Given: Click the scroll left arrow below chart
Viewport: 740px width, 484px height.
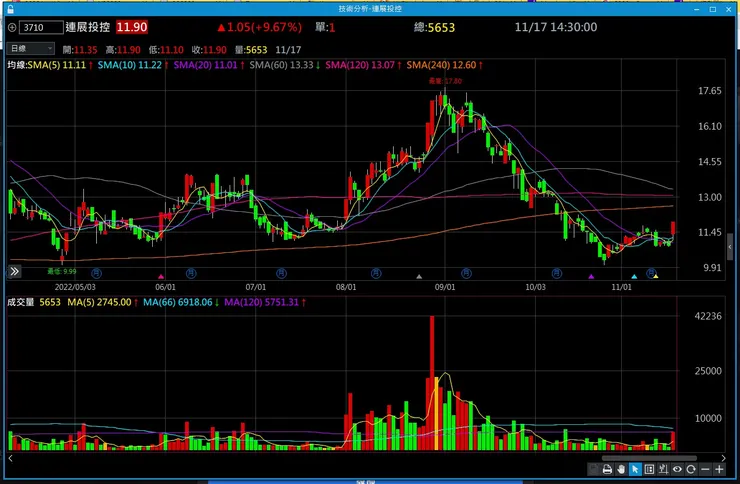Looking at the screenshot, I should pos(10,458).
